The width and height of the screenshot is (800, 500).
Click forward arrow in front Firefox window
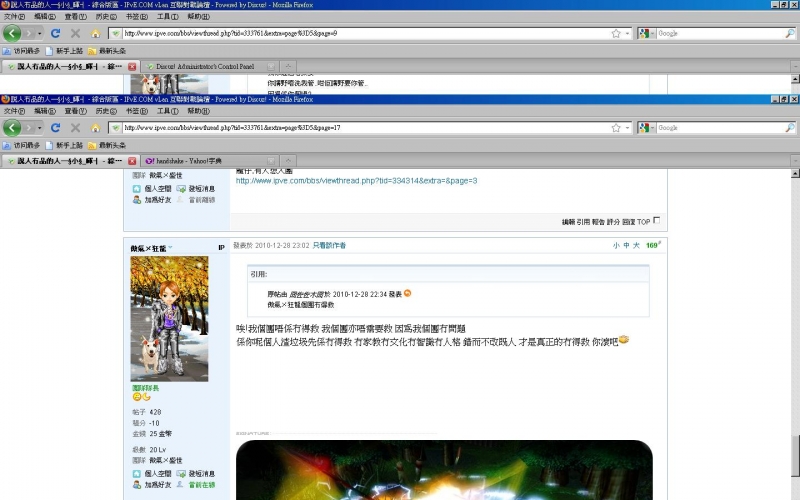tap(29, 128)
